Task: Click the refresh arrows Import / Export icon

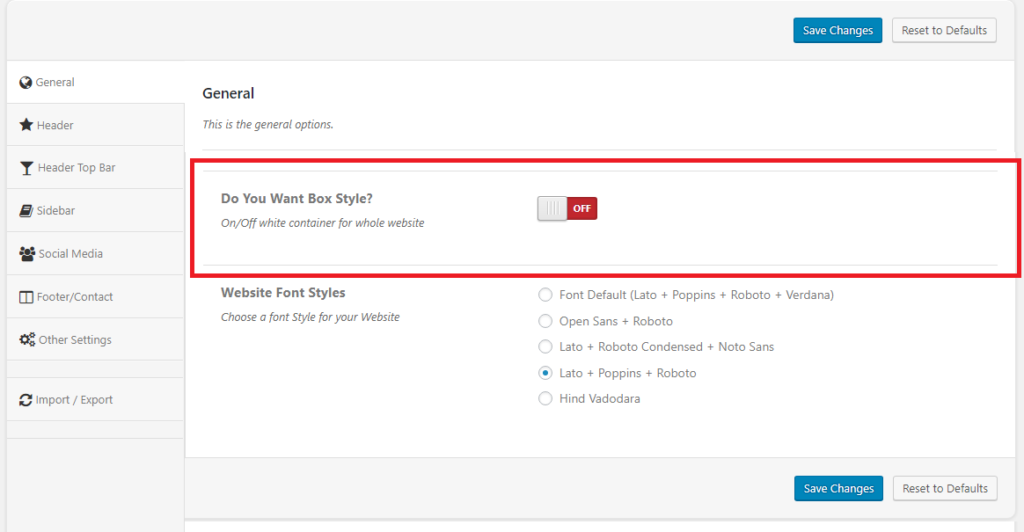Action: (26, 400)
